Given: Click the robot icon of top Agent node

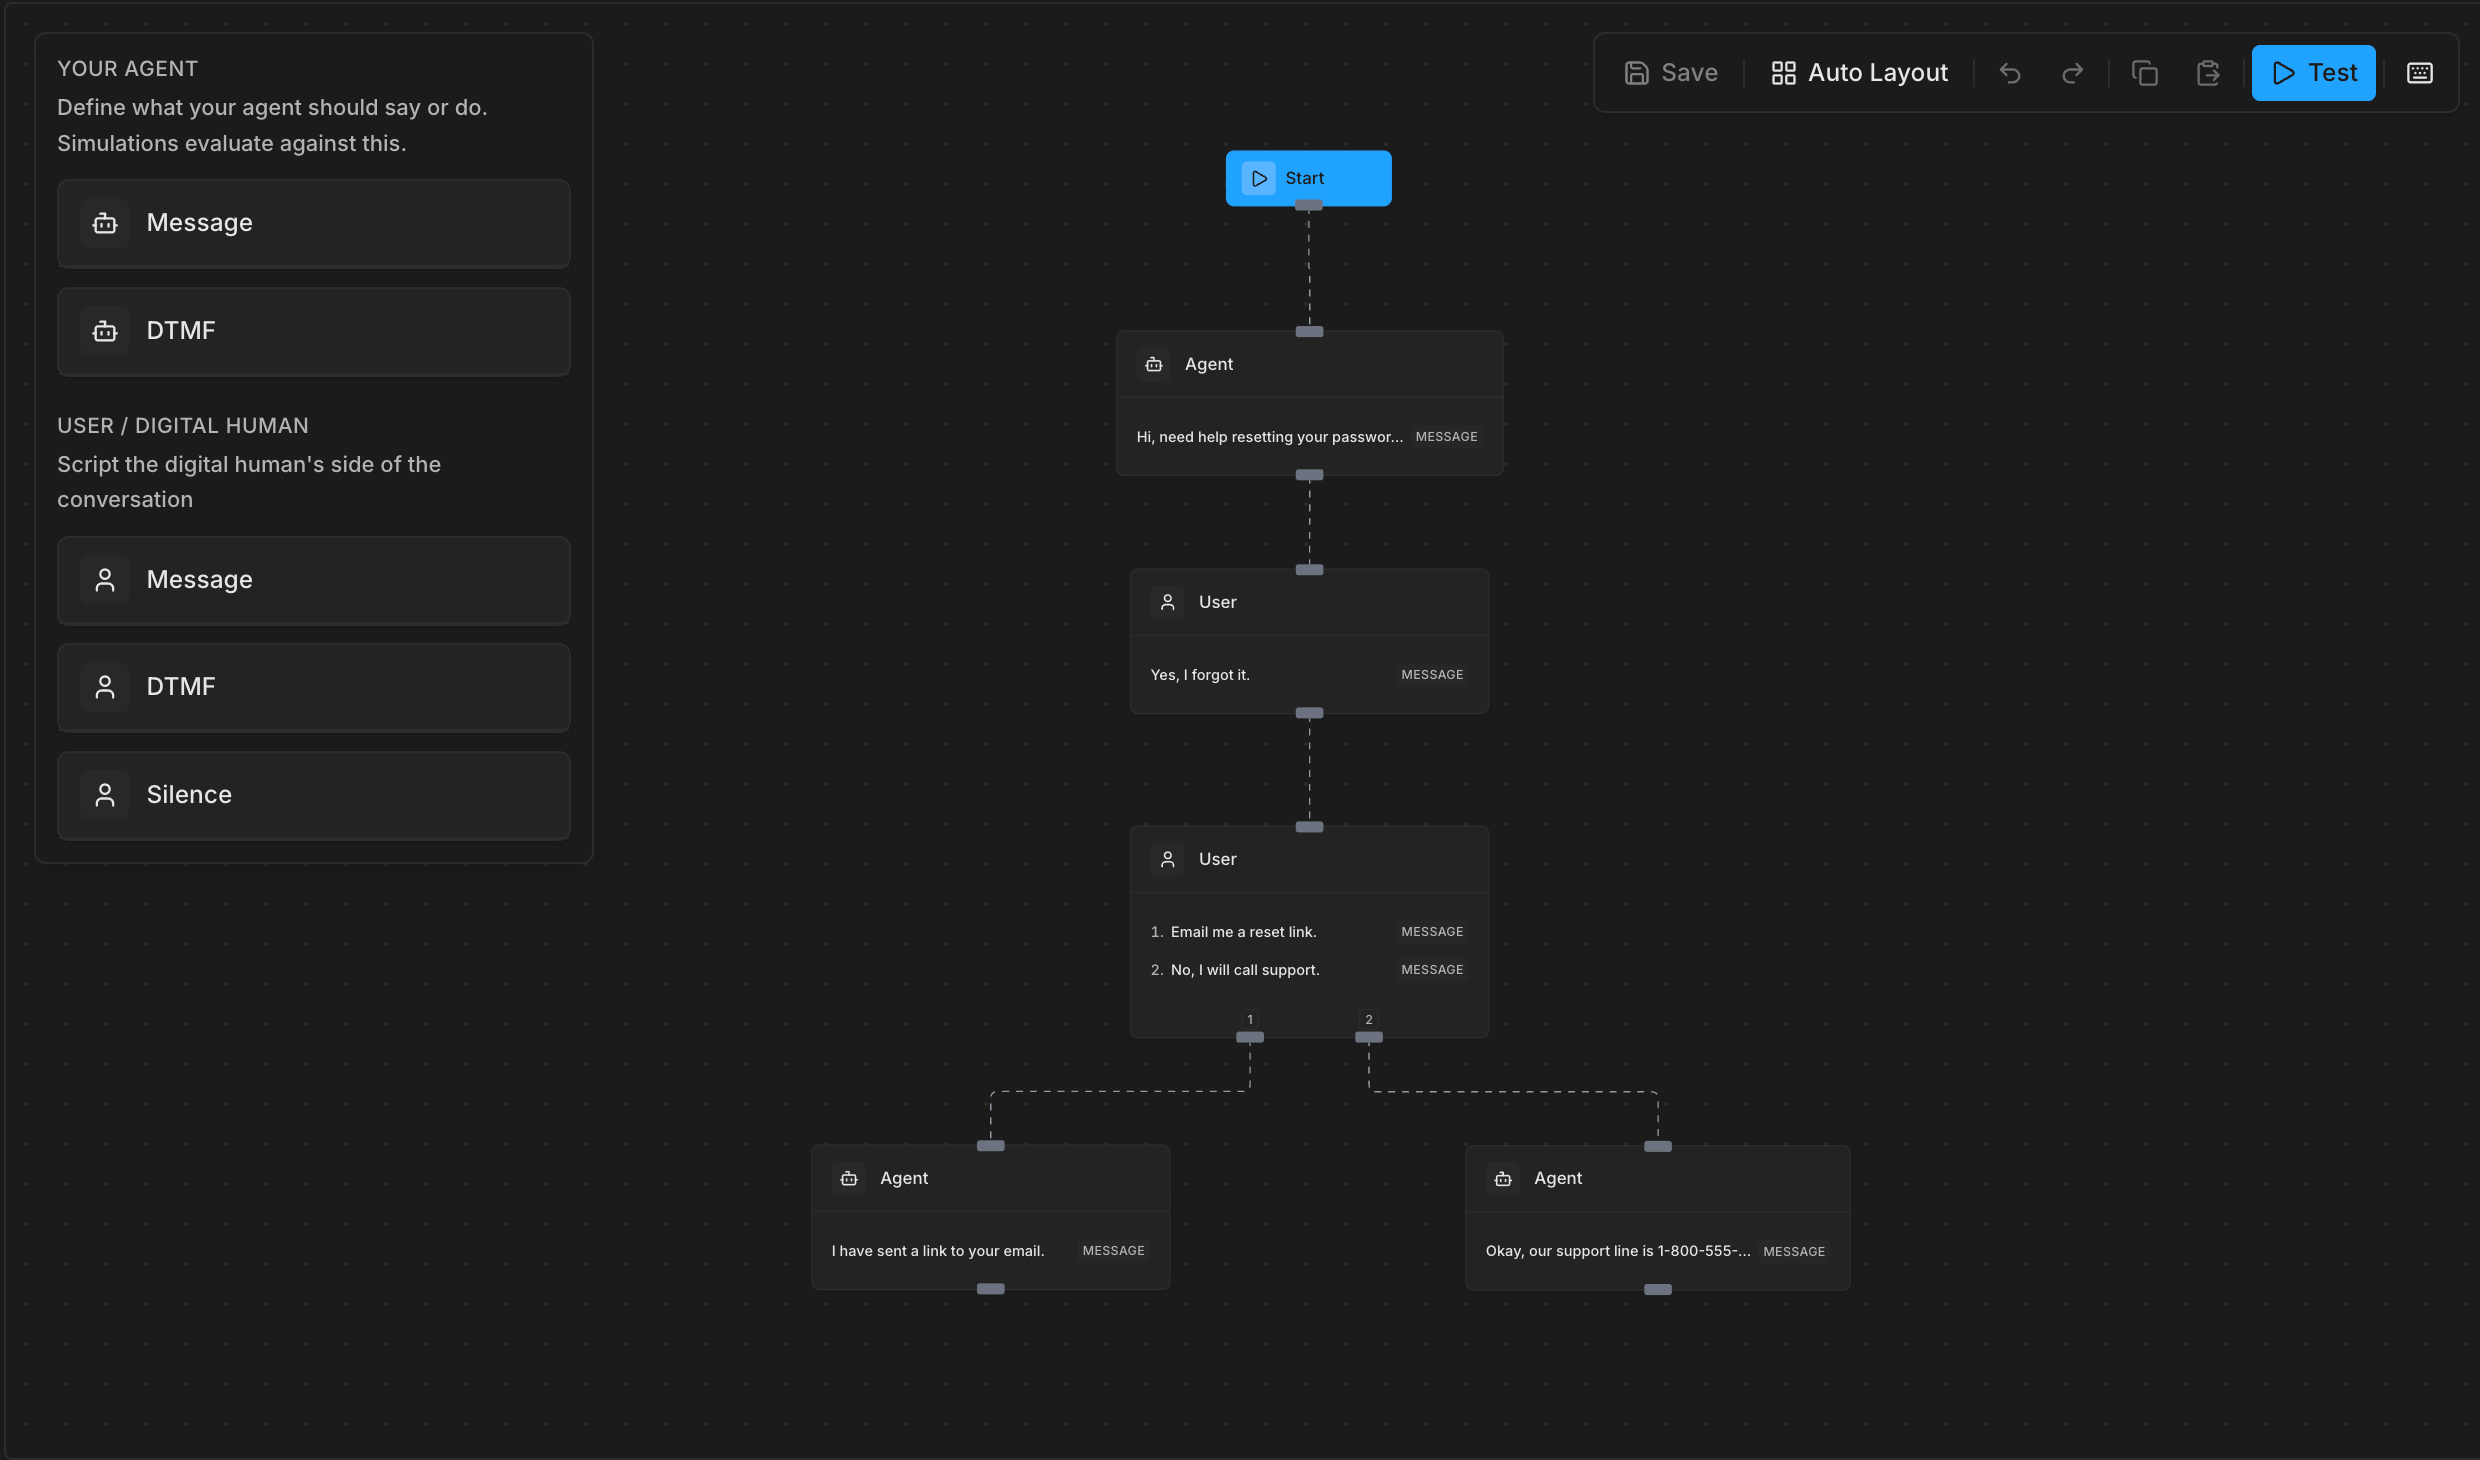Looking at the screenshot, I should click(x=1154, y=364).
